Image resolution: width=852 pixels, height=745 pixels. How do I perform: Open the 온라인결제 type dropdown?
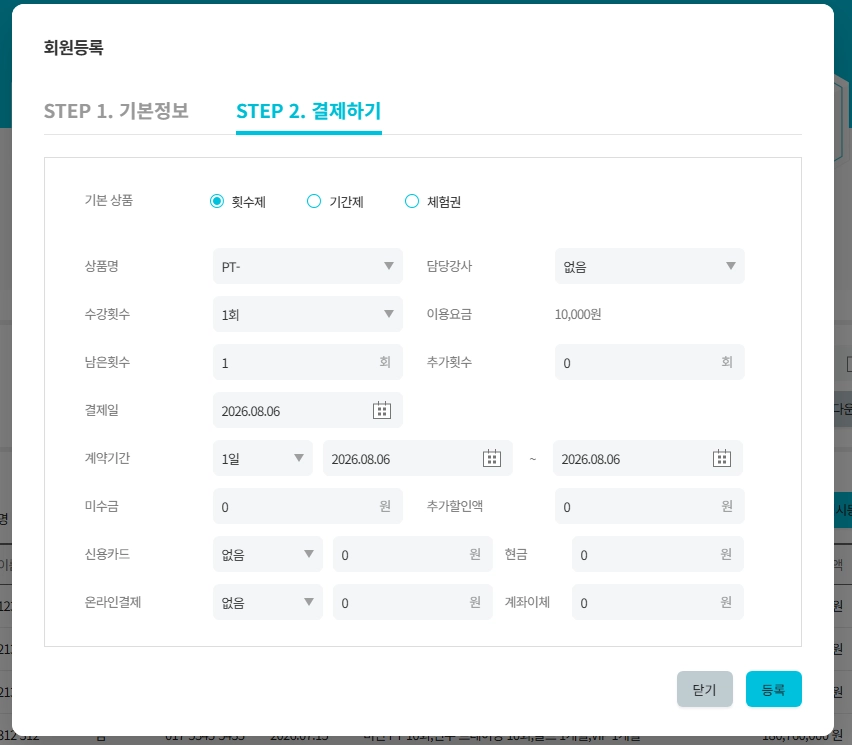pos(267,602)
